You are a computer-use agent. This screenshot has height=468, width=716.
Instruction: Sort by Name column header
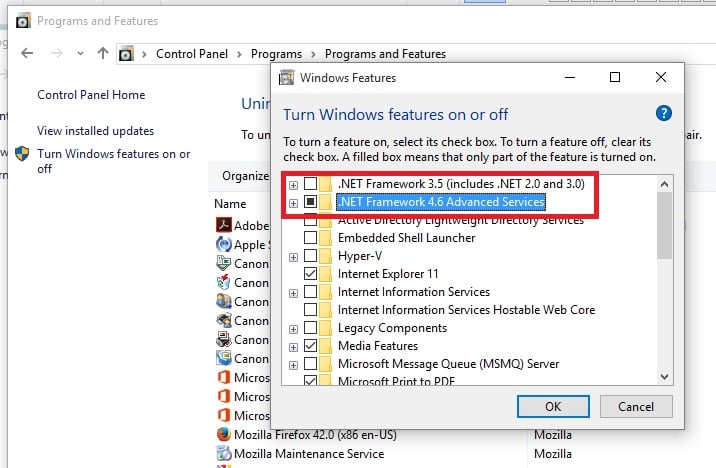pyautogui.click(x=230, y=204)
